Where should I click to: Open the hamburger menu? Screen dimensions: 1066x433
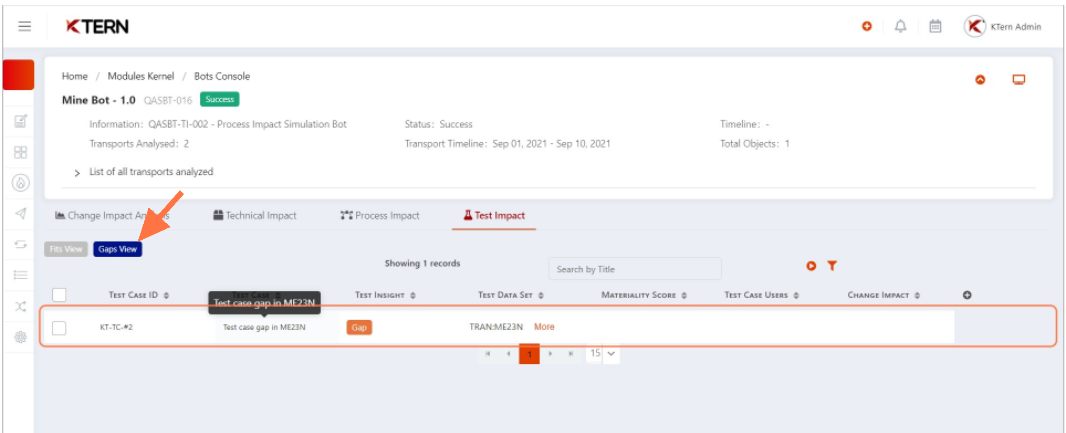coord(24,27)
